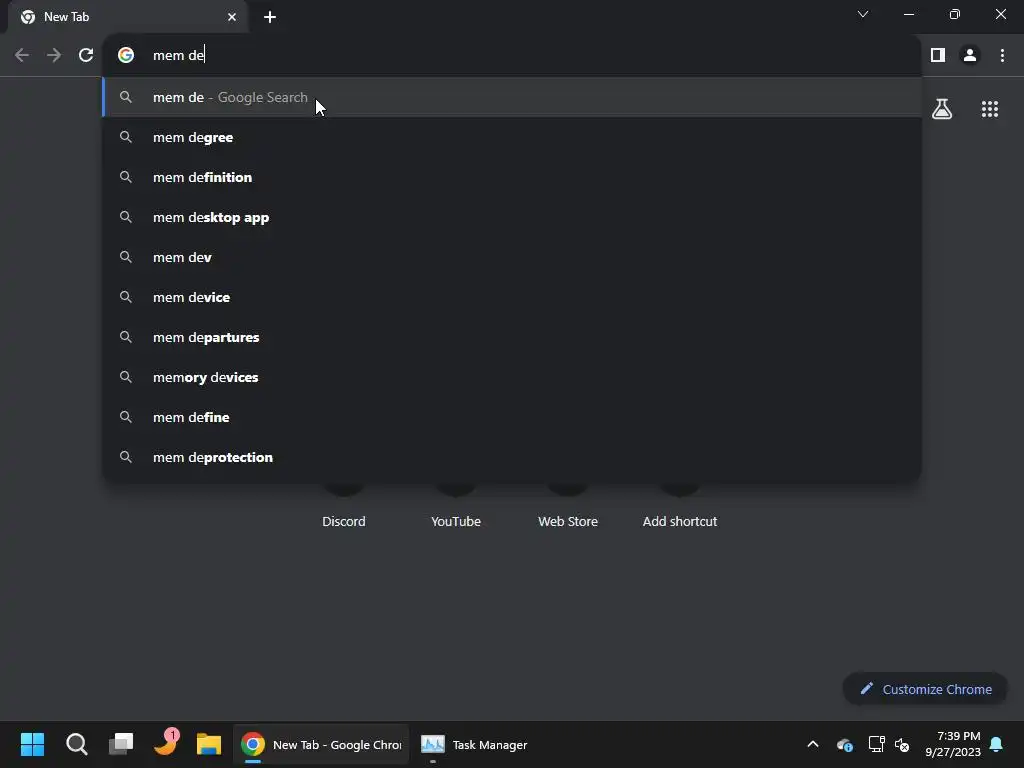Open Windows taskbar search
Image resolution: width=1024 pixels, height=768 pixels.
[77, 744]
